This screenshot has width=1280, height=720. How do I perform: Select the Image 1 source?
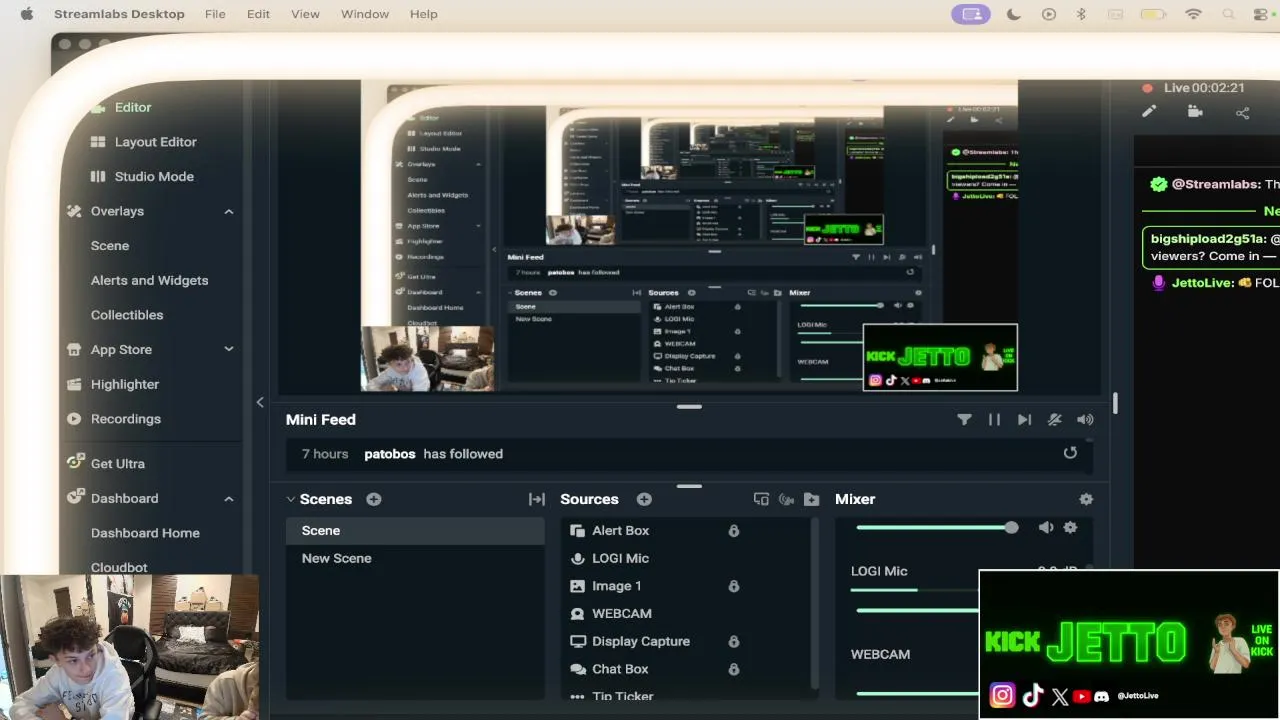[616, 586]
